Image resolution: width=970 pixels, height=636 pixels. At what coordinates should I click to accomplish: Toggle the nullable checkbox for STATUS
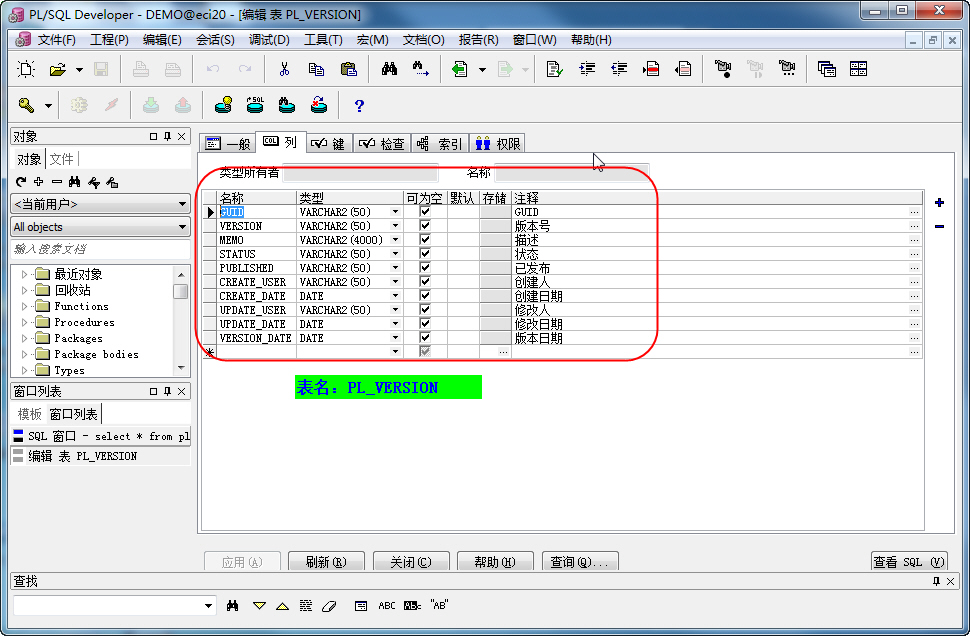click(425, 254)
